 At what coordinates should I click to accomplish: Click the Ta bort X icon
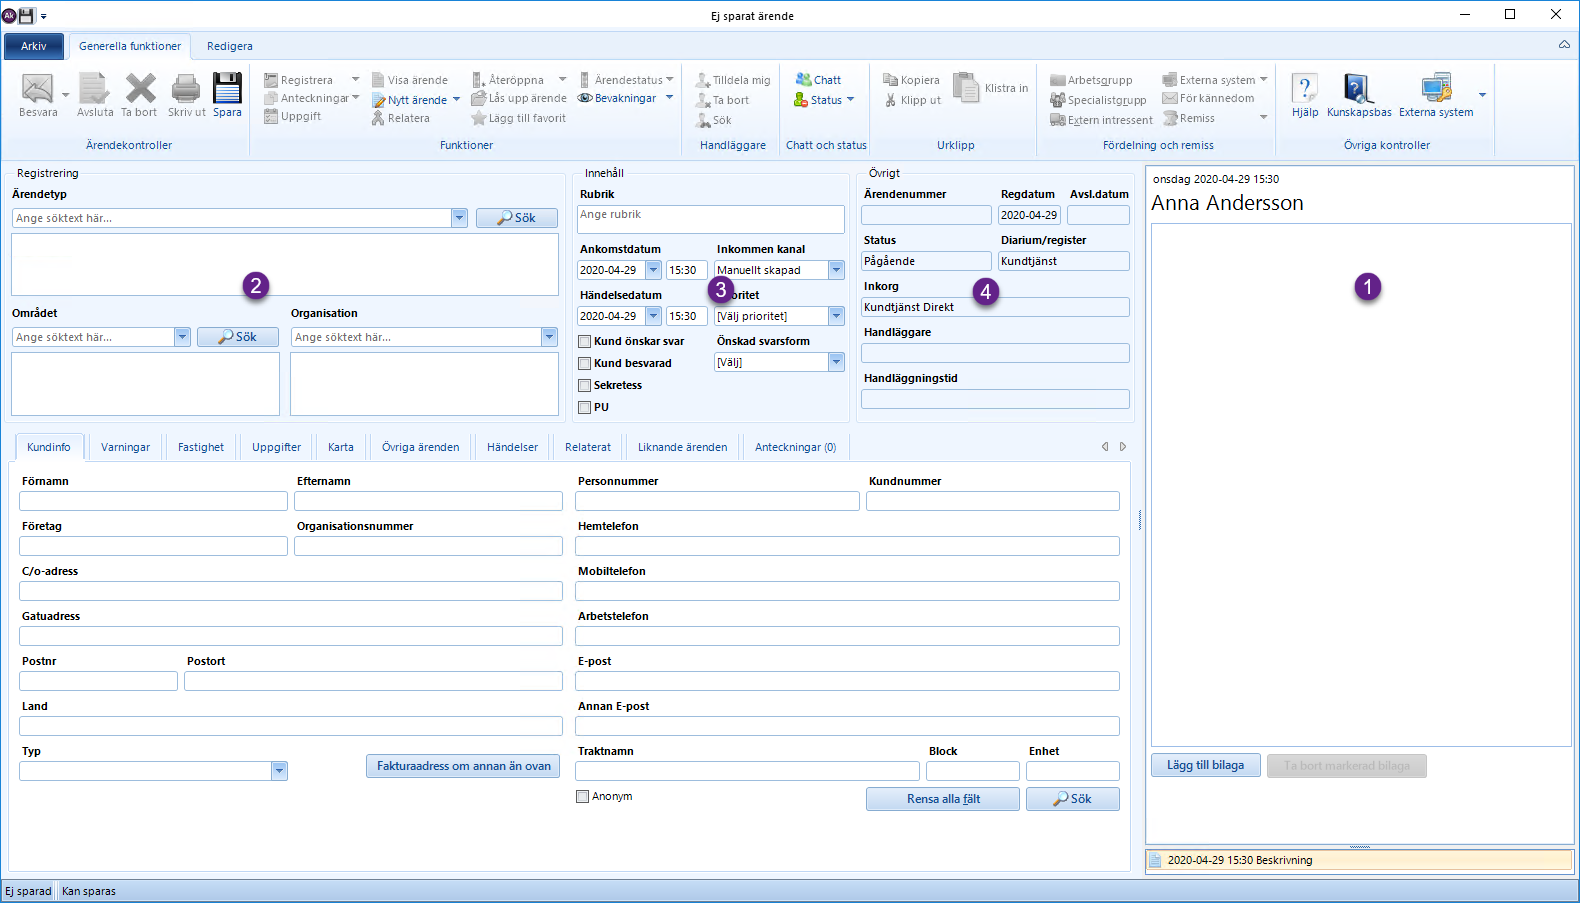click(140, 89)
